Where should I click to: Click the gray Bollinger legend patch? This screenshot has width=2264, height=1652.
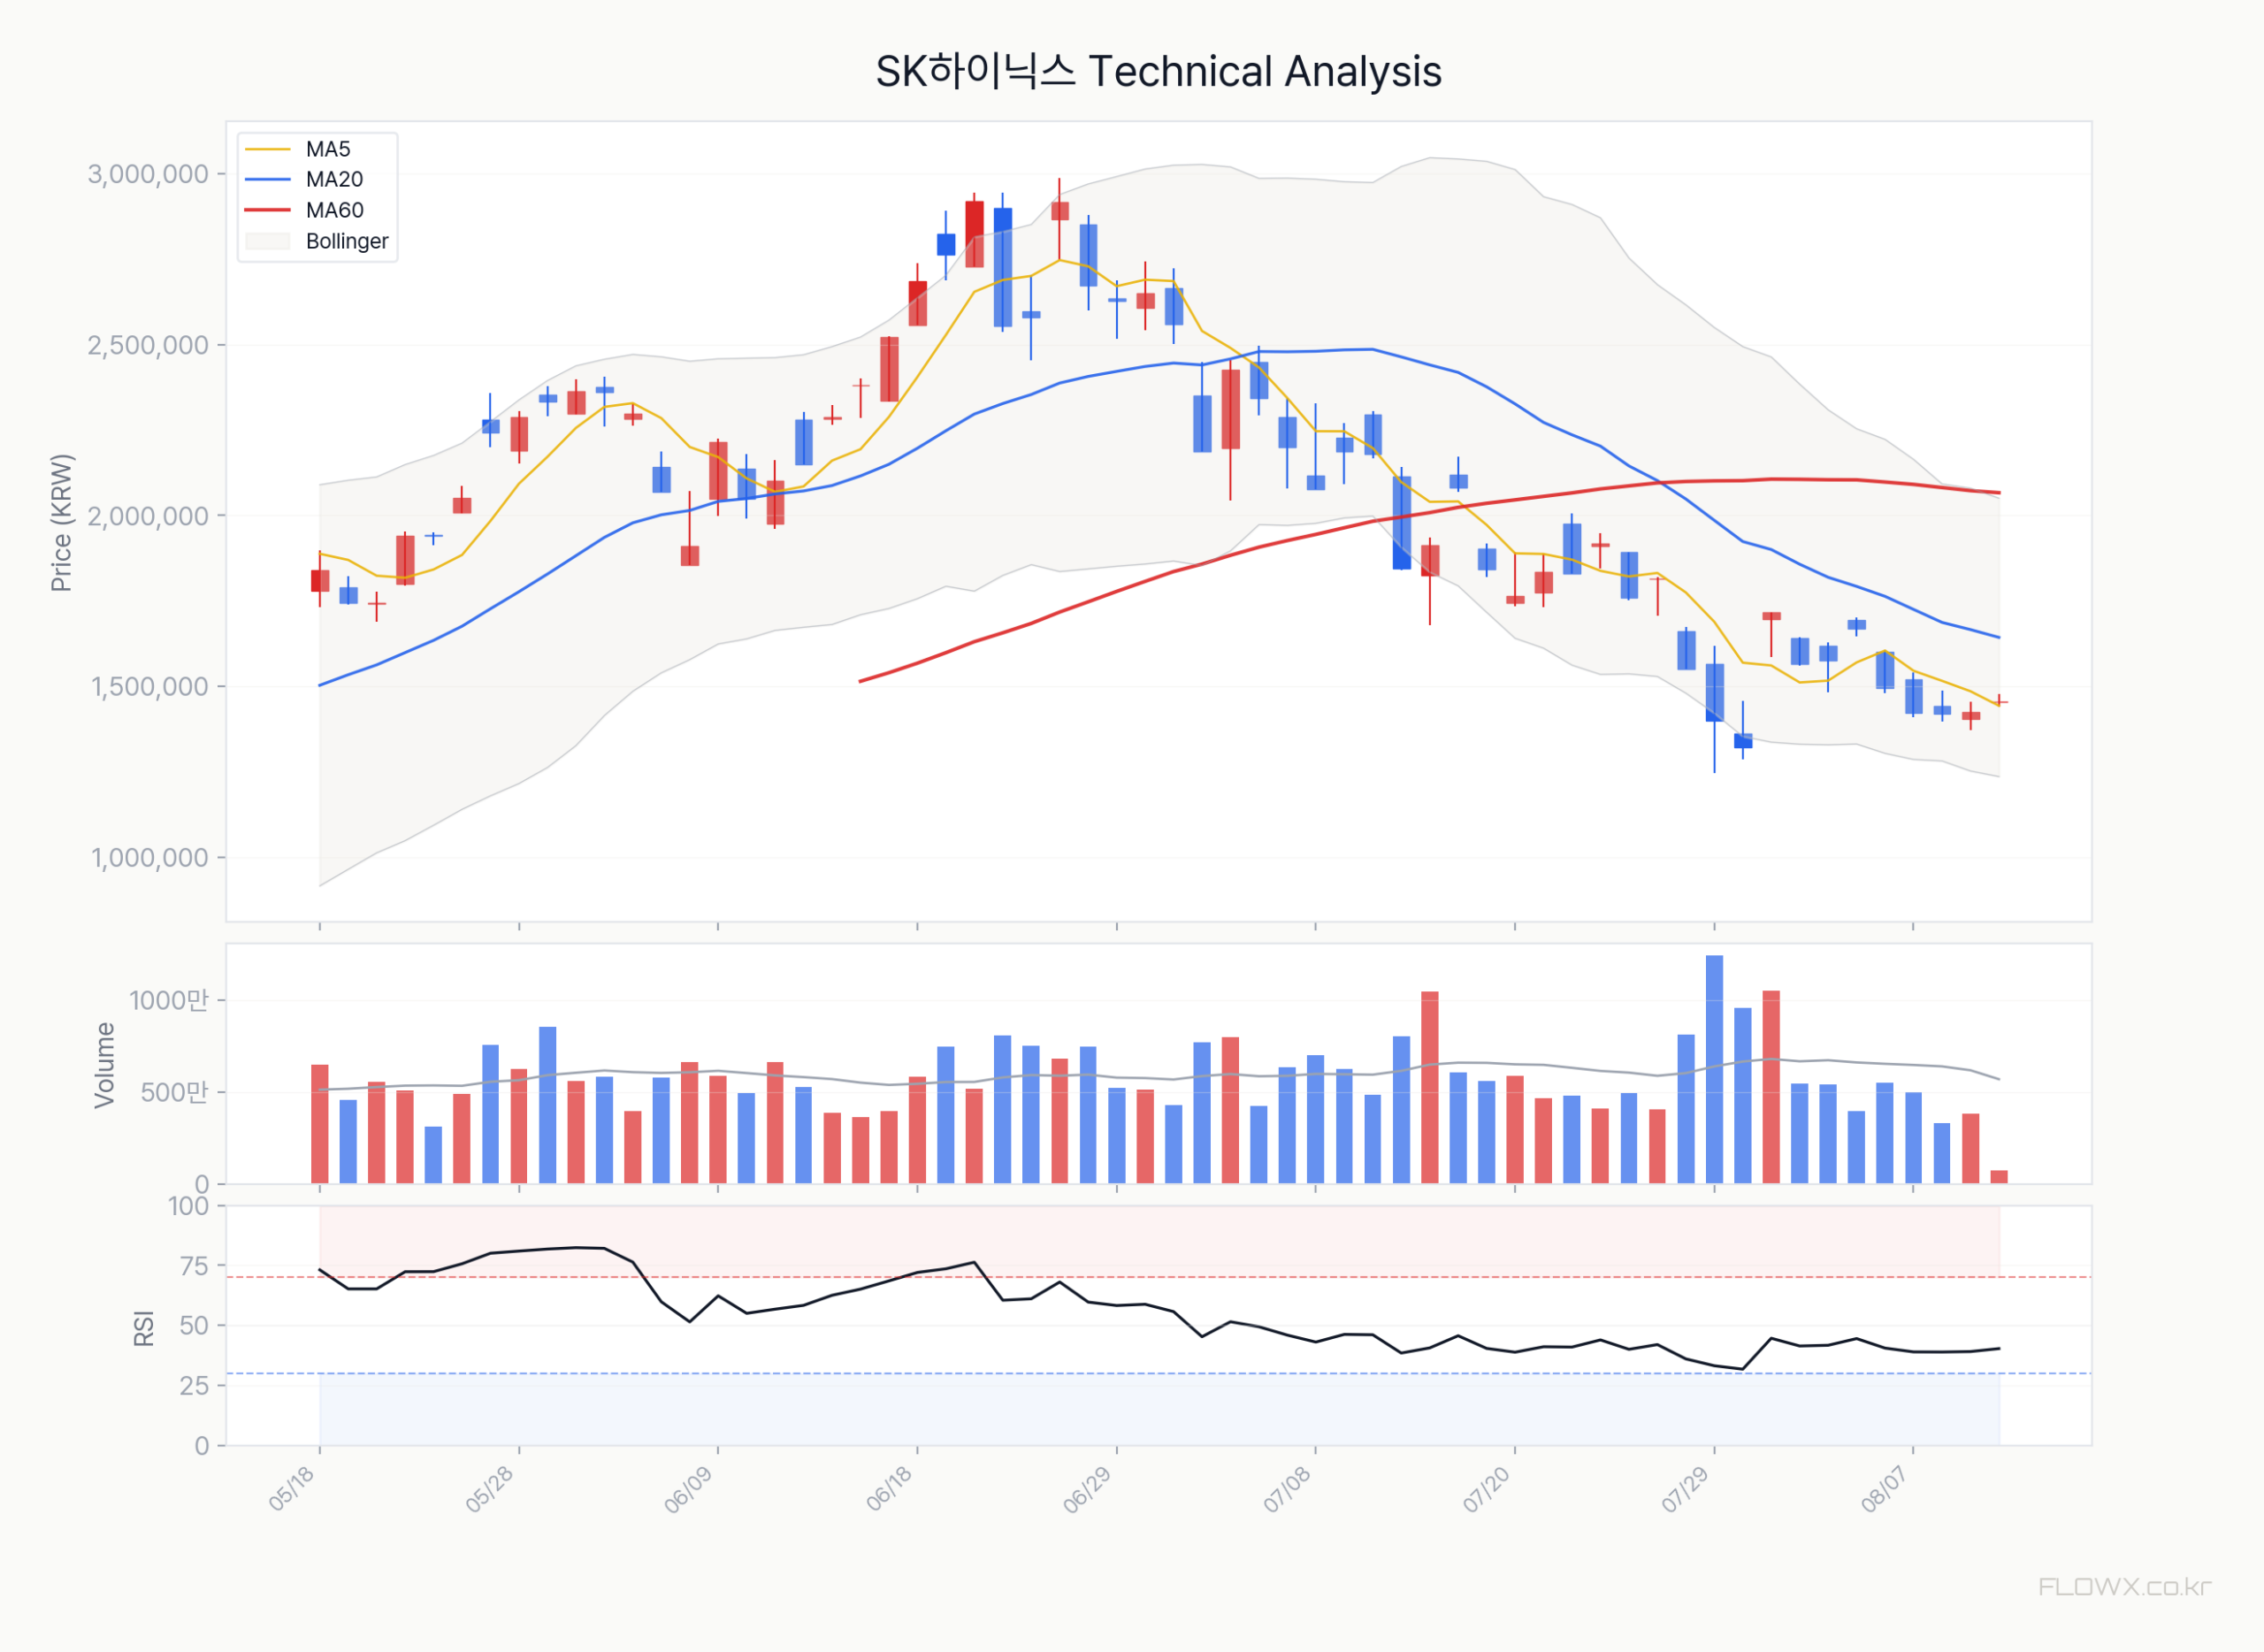coord(267,241)
